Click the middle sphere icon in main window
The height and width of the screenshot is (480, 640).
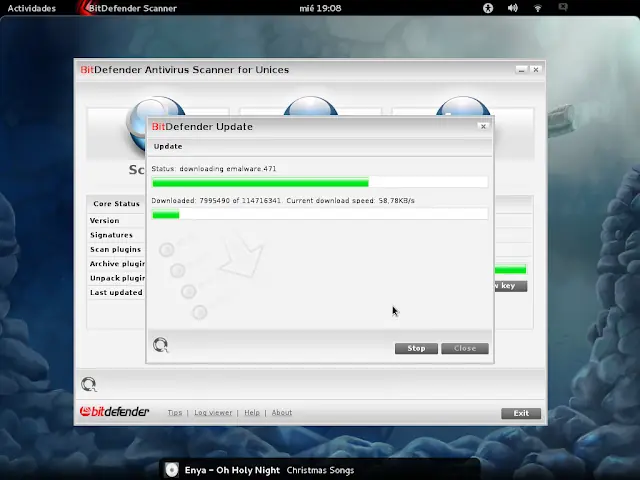pos(311,107)
